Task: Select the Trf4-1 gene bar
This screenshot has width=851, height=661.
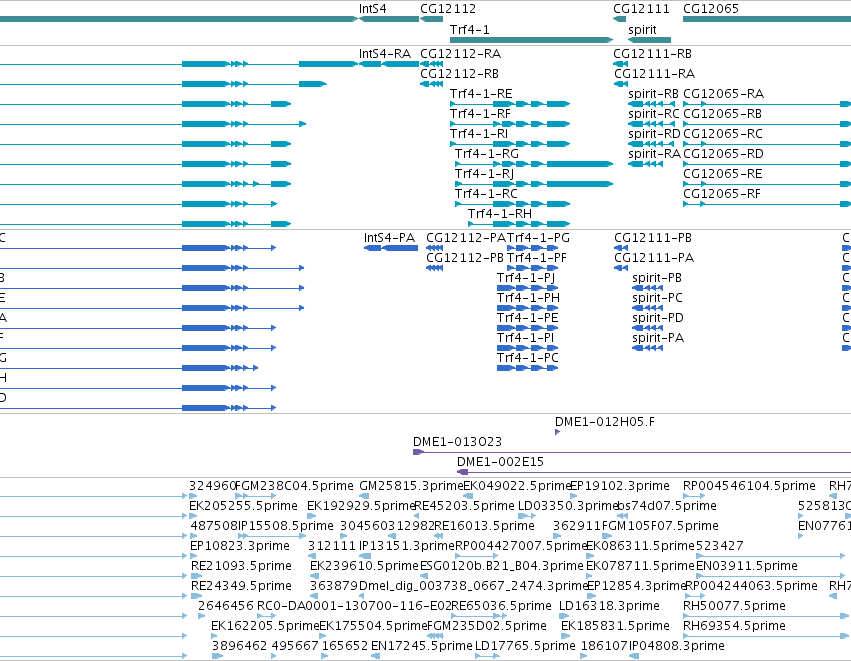Action: click(531, 40)
